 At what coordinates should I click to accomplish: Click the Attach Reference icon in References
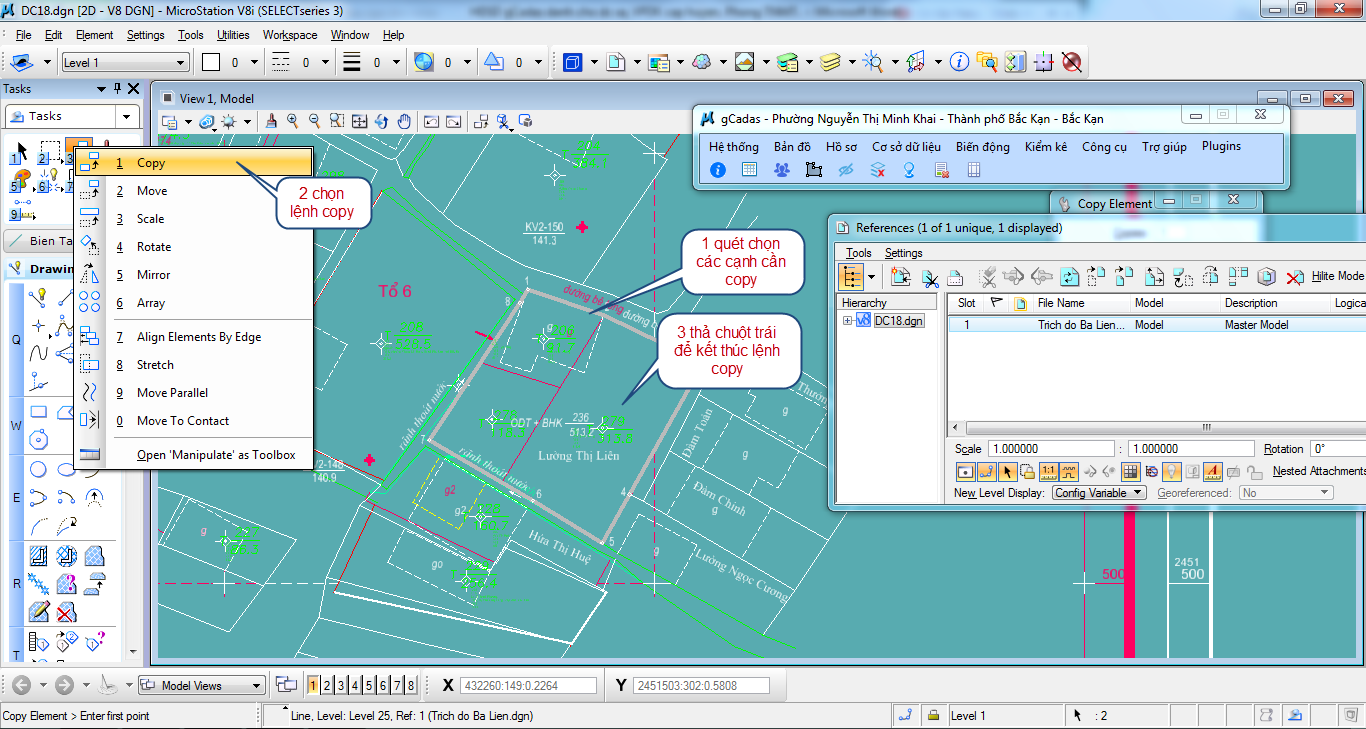tap(900, 277)
